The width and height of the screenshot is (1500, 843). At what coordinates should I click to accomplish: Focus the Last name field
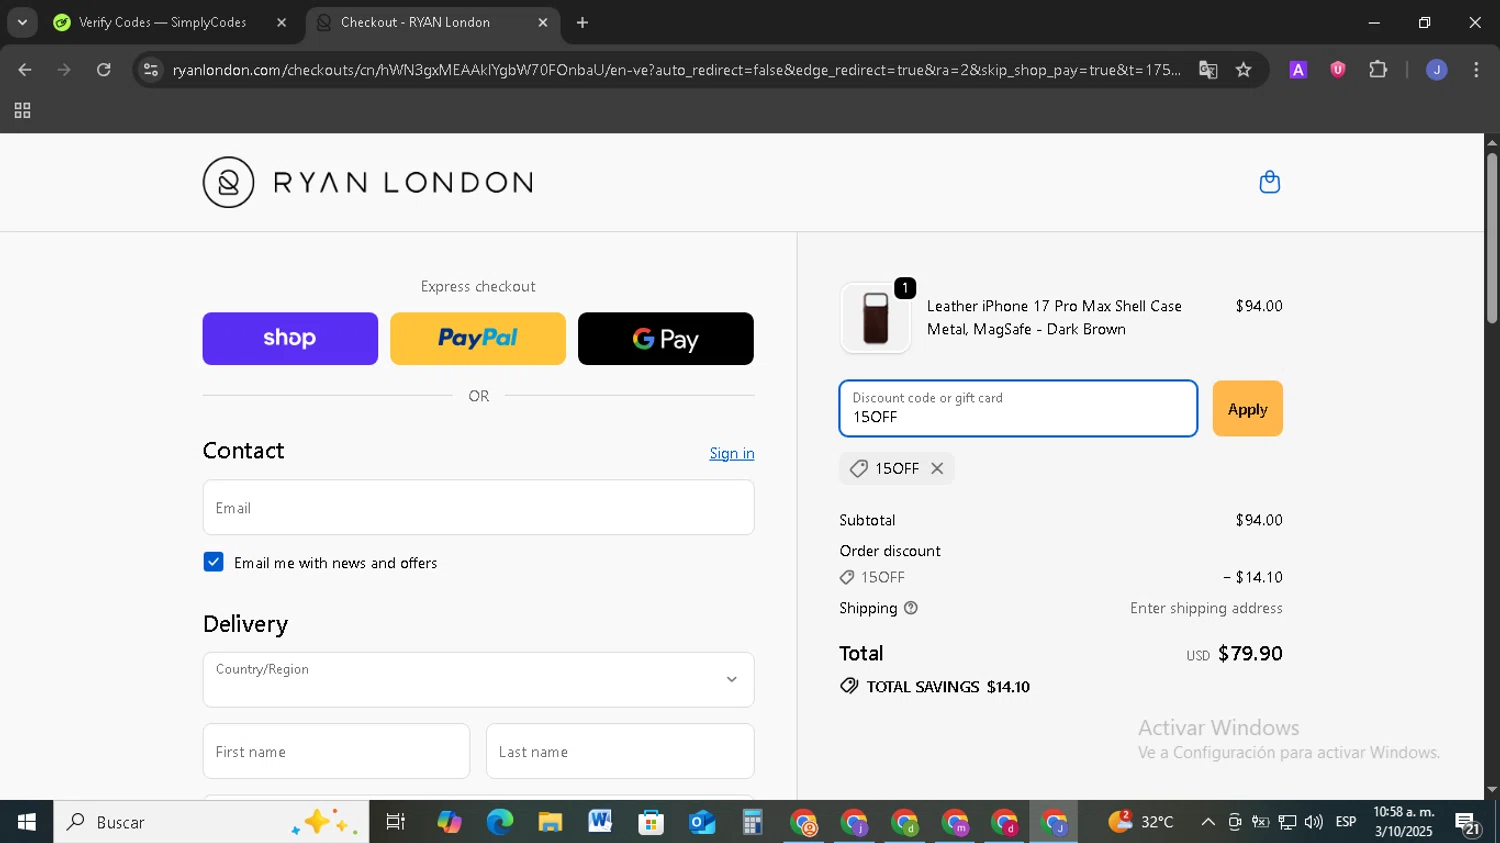(x=620, y=751)
